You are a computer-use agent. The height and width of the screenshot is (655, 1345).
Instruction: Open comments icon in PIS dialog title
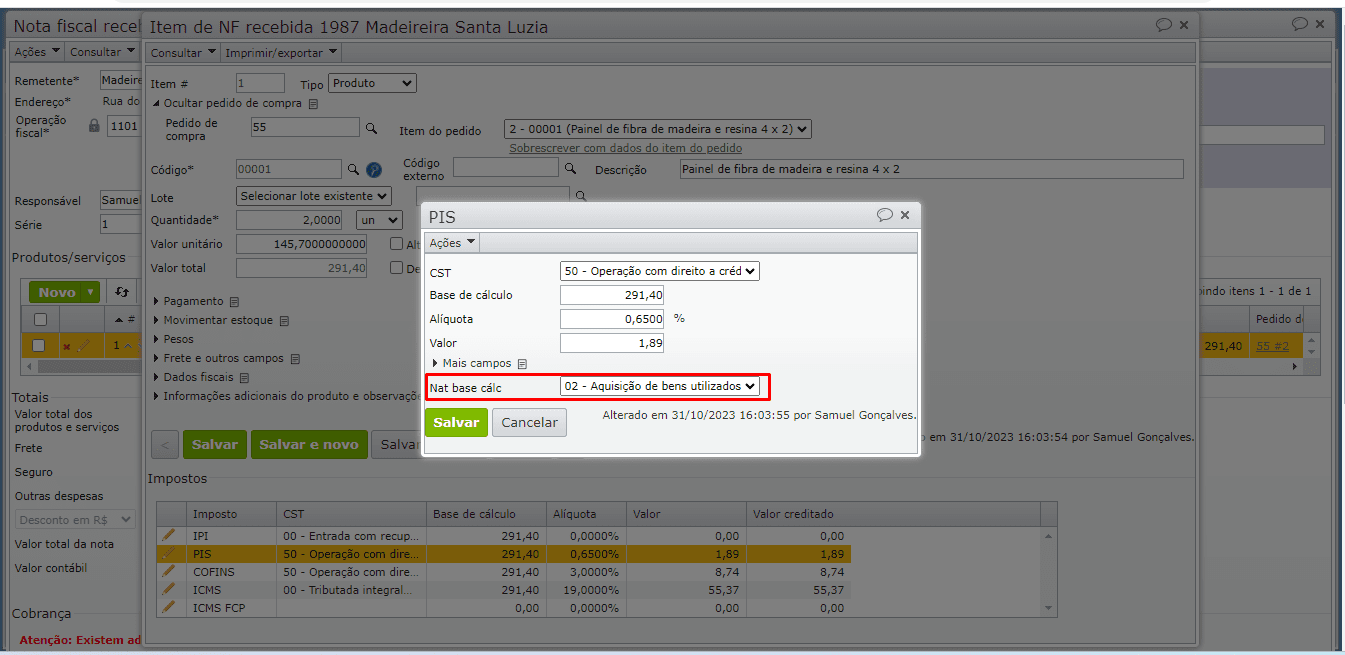[x=884, y=215]
